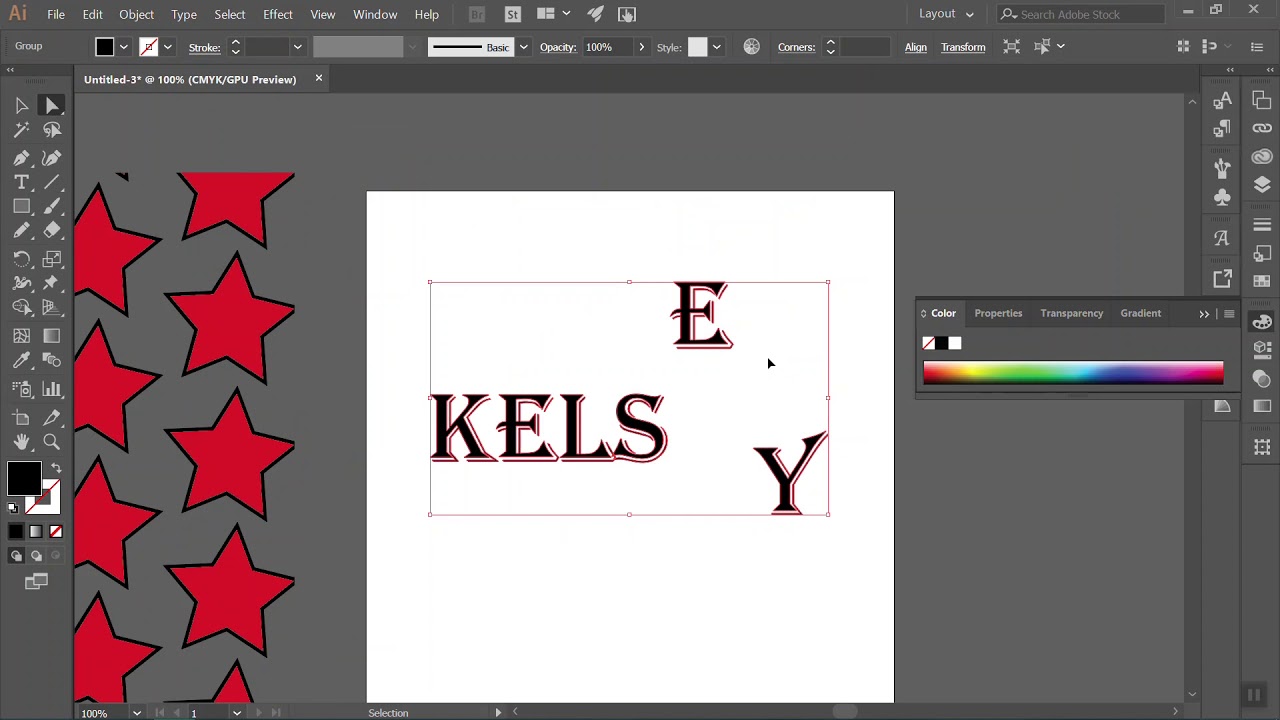Open the Transform options link

click(x=963, y=47)
